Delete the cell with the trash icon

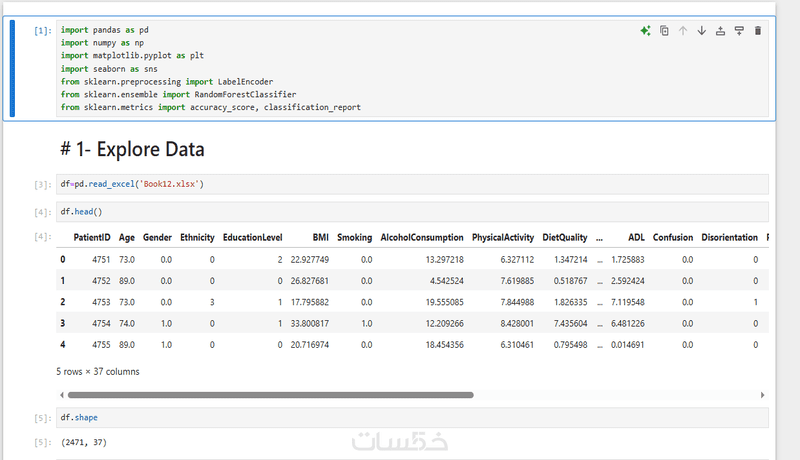point(758,31)
